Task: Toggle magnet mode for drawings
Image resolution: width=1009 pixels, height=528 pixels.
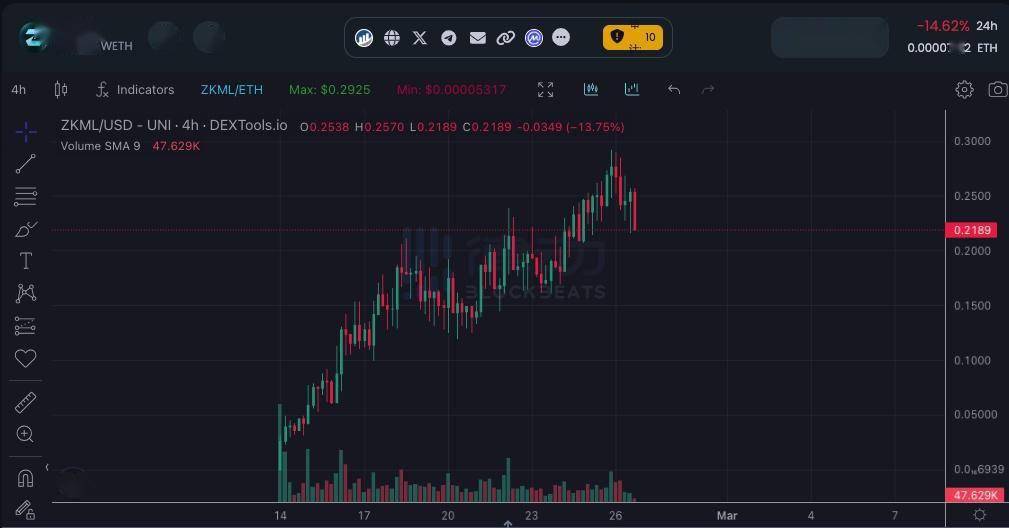Action: coord(26,477)
